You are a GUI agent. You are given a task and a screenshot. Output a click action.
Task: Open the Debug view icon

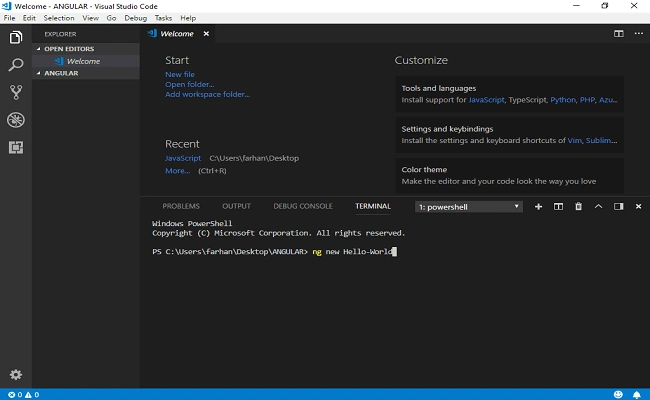tap(16, 120)
